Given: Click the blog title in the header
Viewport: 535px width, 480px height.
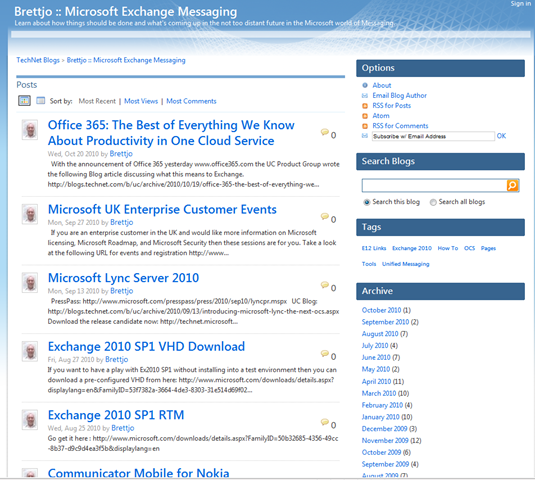Looking at the screenshot, I should pyautogui.click(x=126, y=12).
